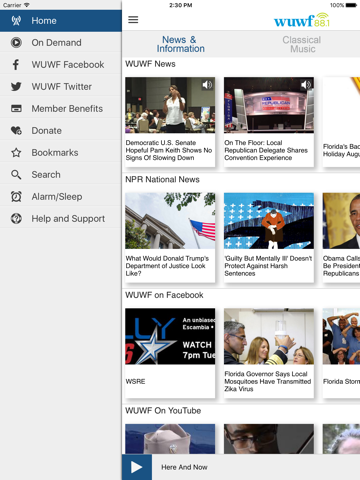This screenshot has height=480, width=360.
Task: Click the Member Benefits card icon
Action: click(16, 109)
